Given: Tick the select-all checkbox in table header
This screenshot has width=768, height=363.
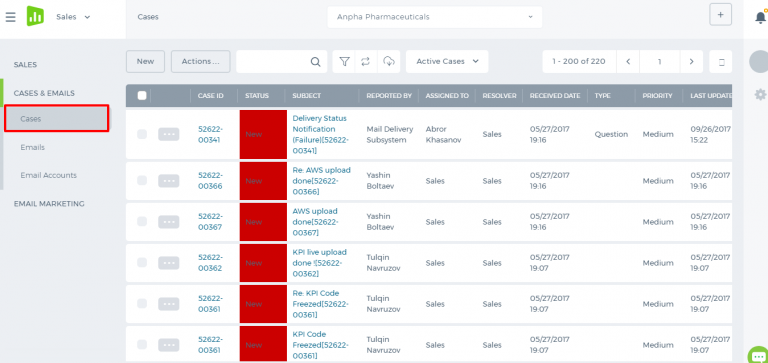Looking at the screenshot, I should pyautogui.click(x=142, y=96).
